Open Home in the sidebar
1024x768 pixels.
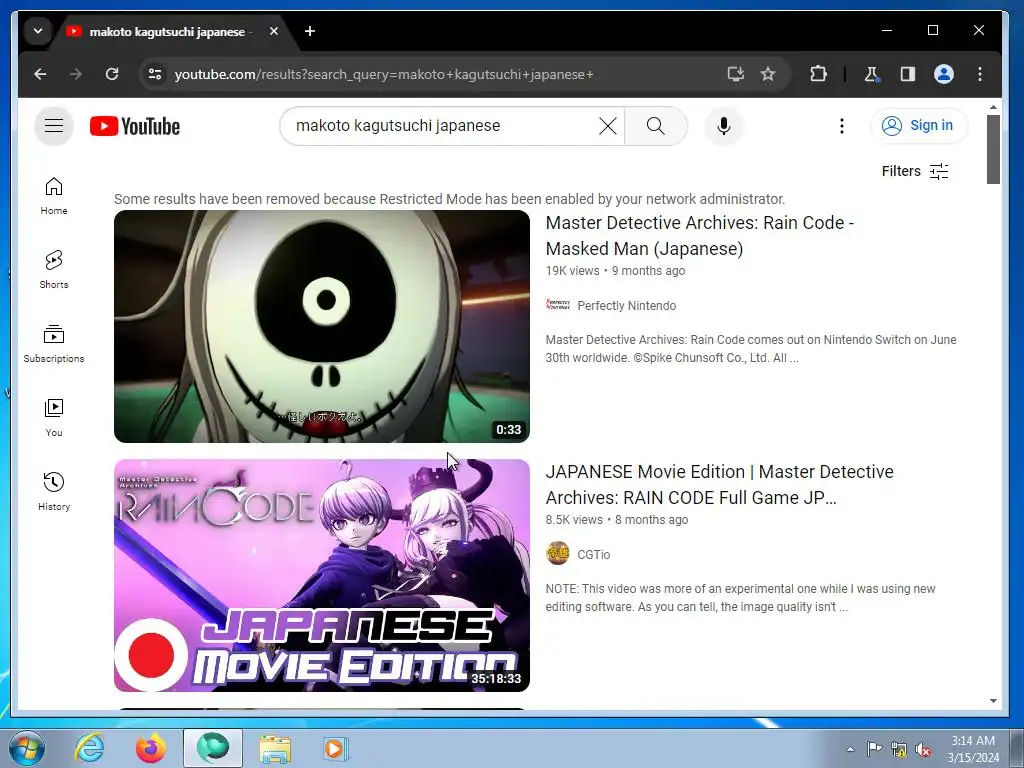click(x=54, y=196)
